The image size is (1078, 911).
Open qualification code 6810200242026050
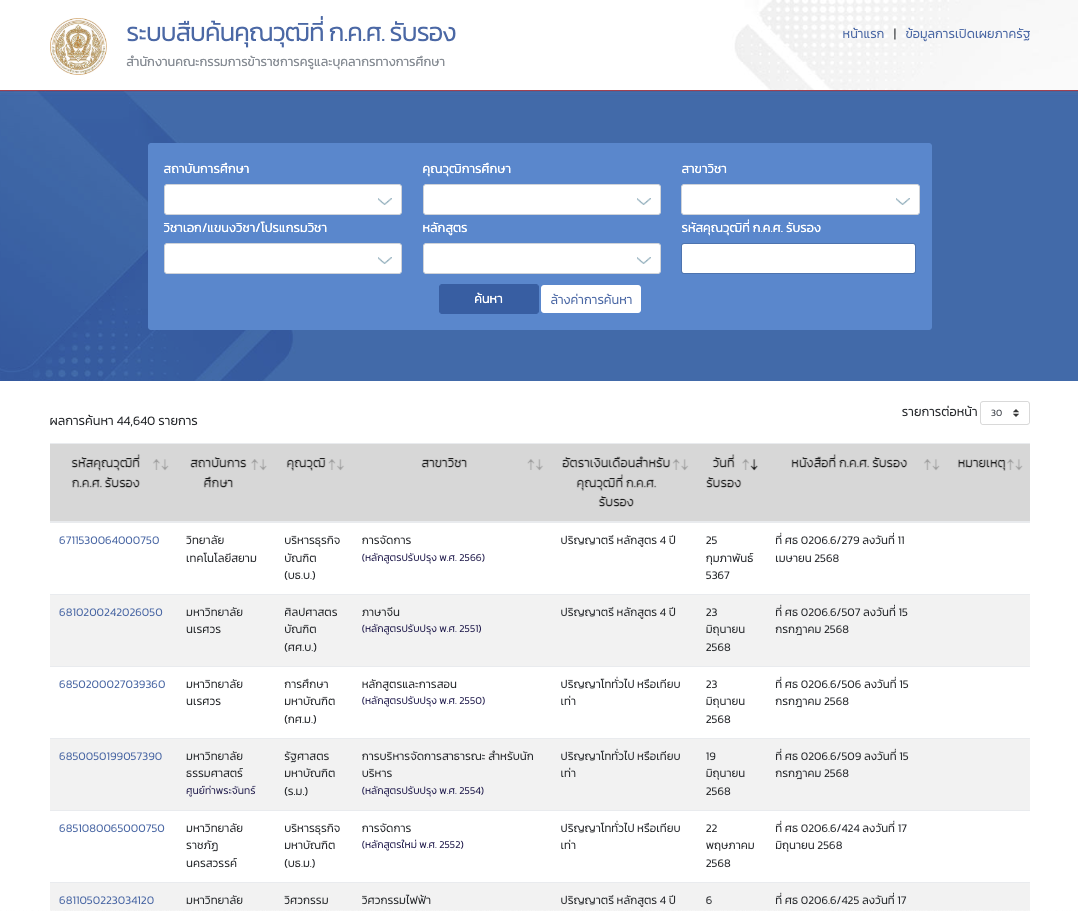pos(111,612)
